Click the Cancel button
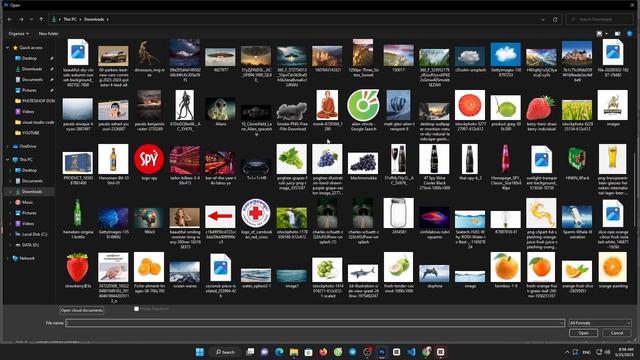 [x=616, y=333]
